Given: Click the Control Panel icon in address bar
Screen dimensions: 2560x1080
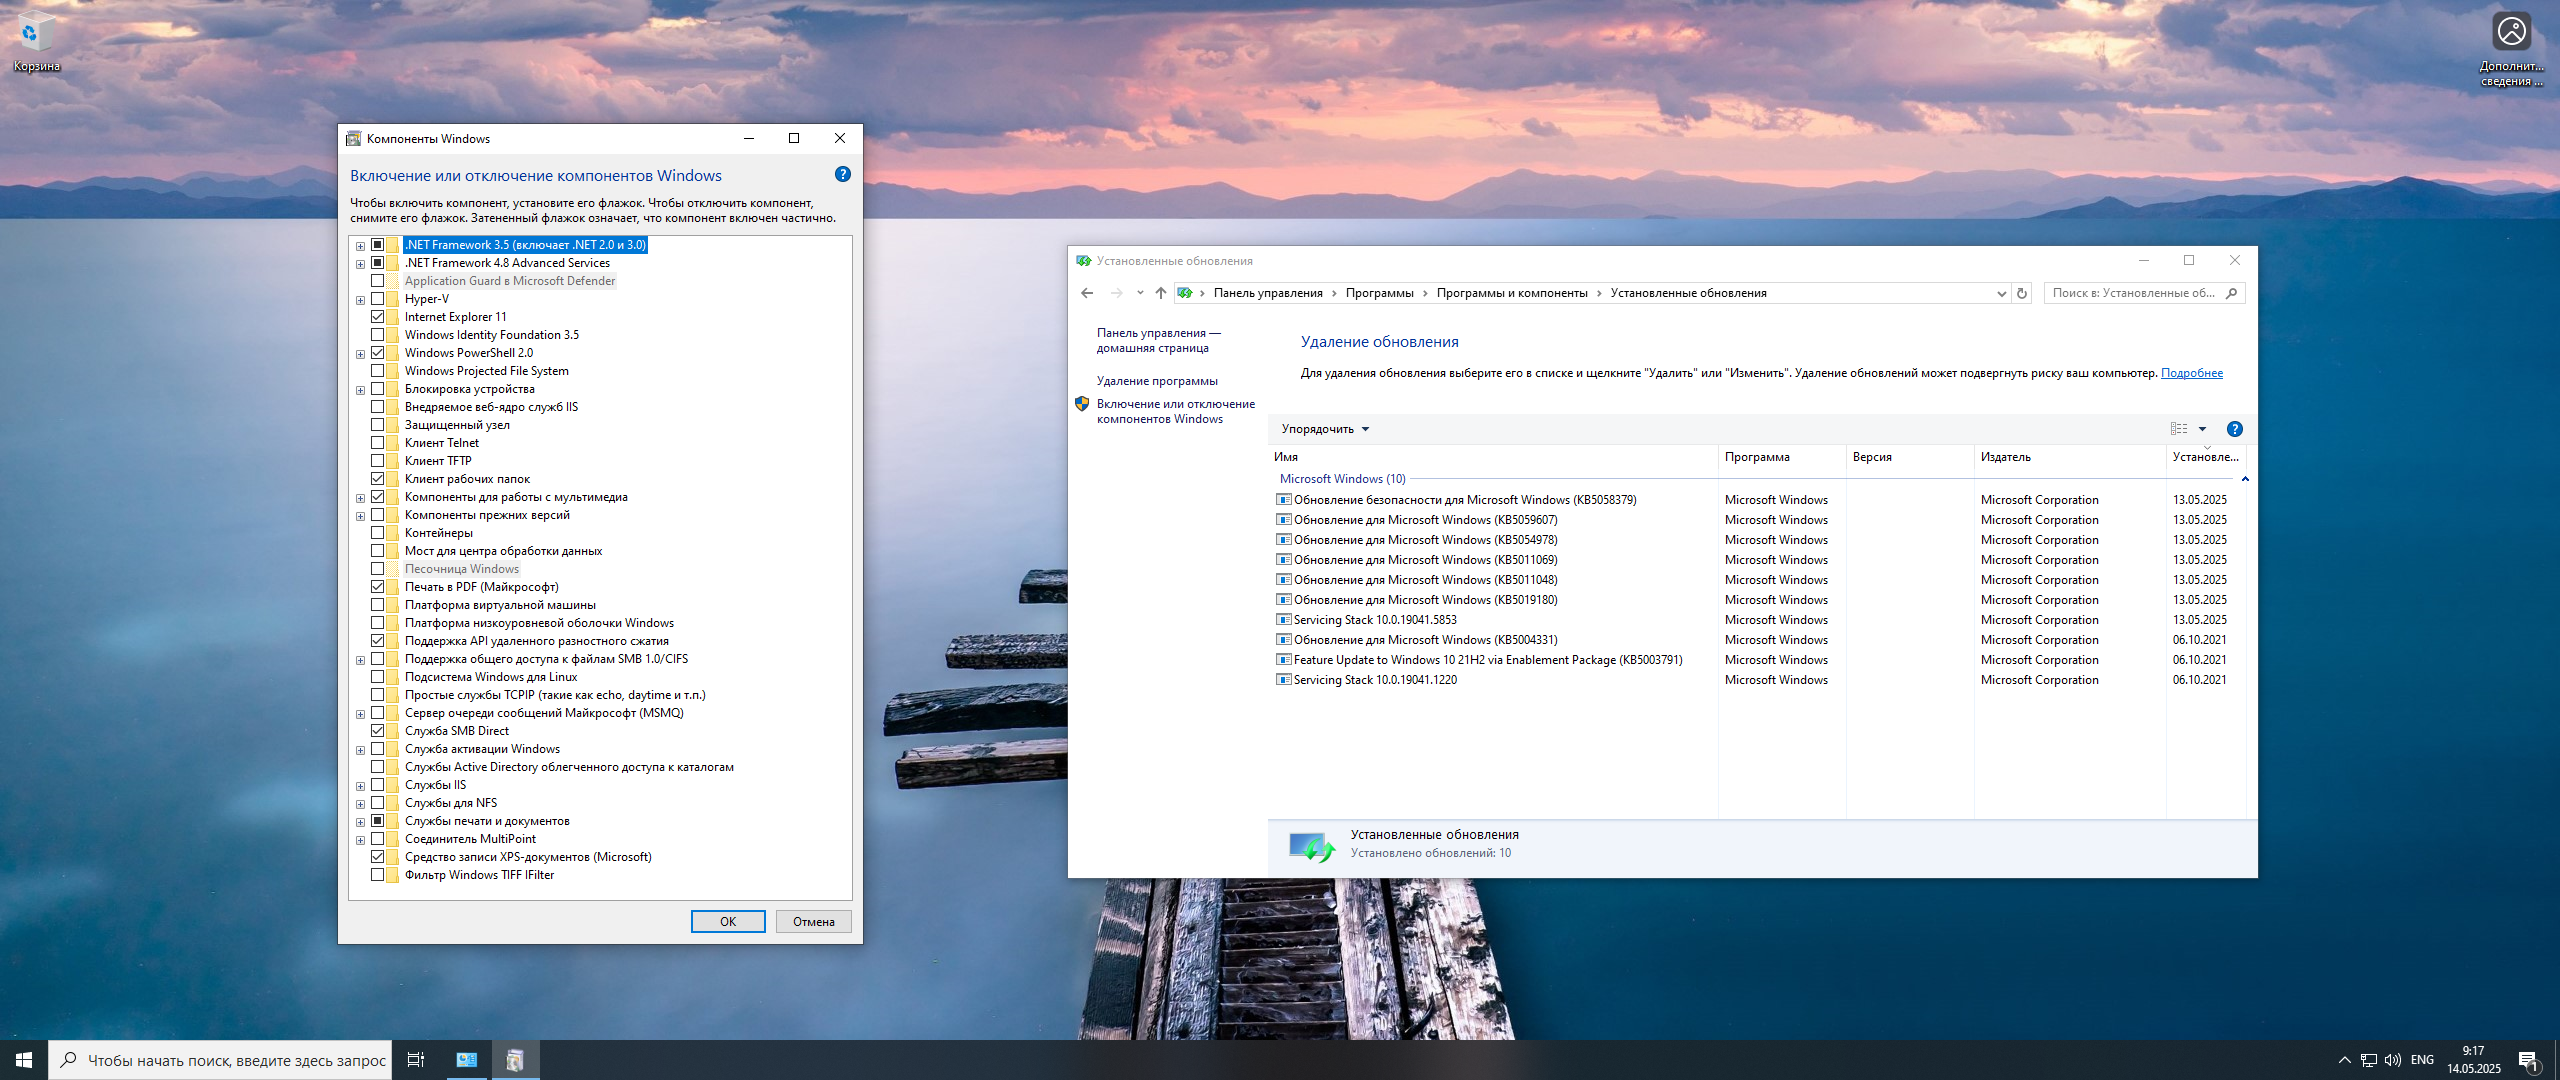Looking at the screenshot, I should pyautogui.click(x=1185, y=293).
